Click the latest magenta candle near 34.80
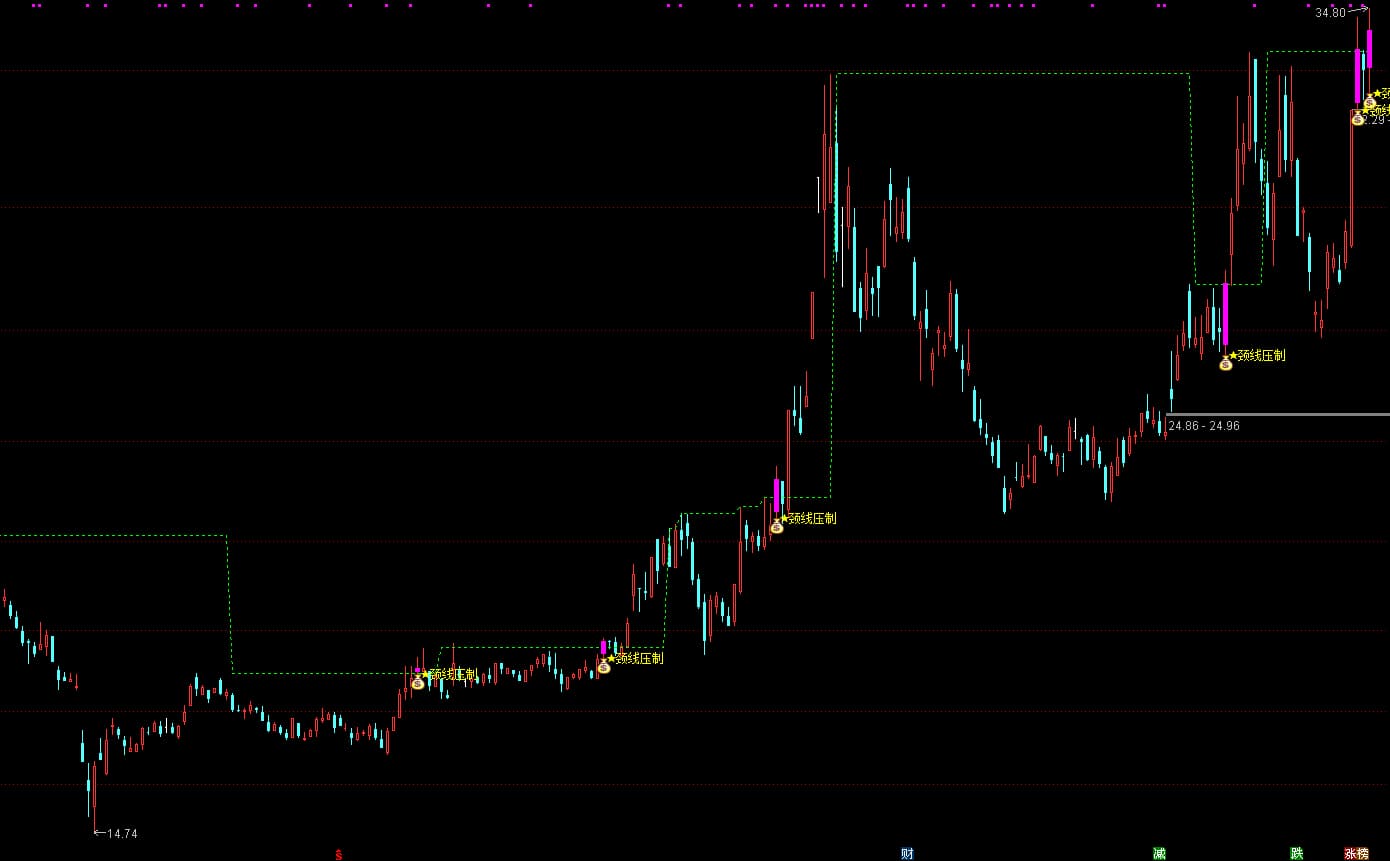Screen dimensions: 1390x861 pyautogui.click(x=1369, y=50)
